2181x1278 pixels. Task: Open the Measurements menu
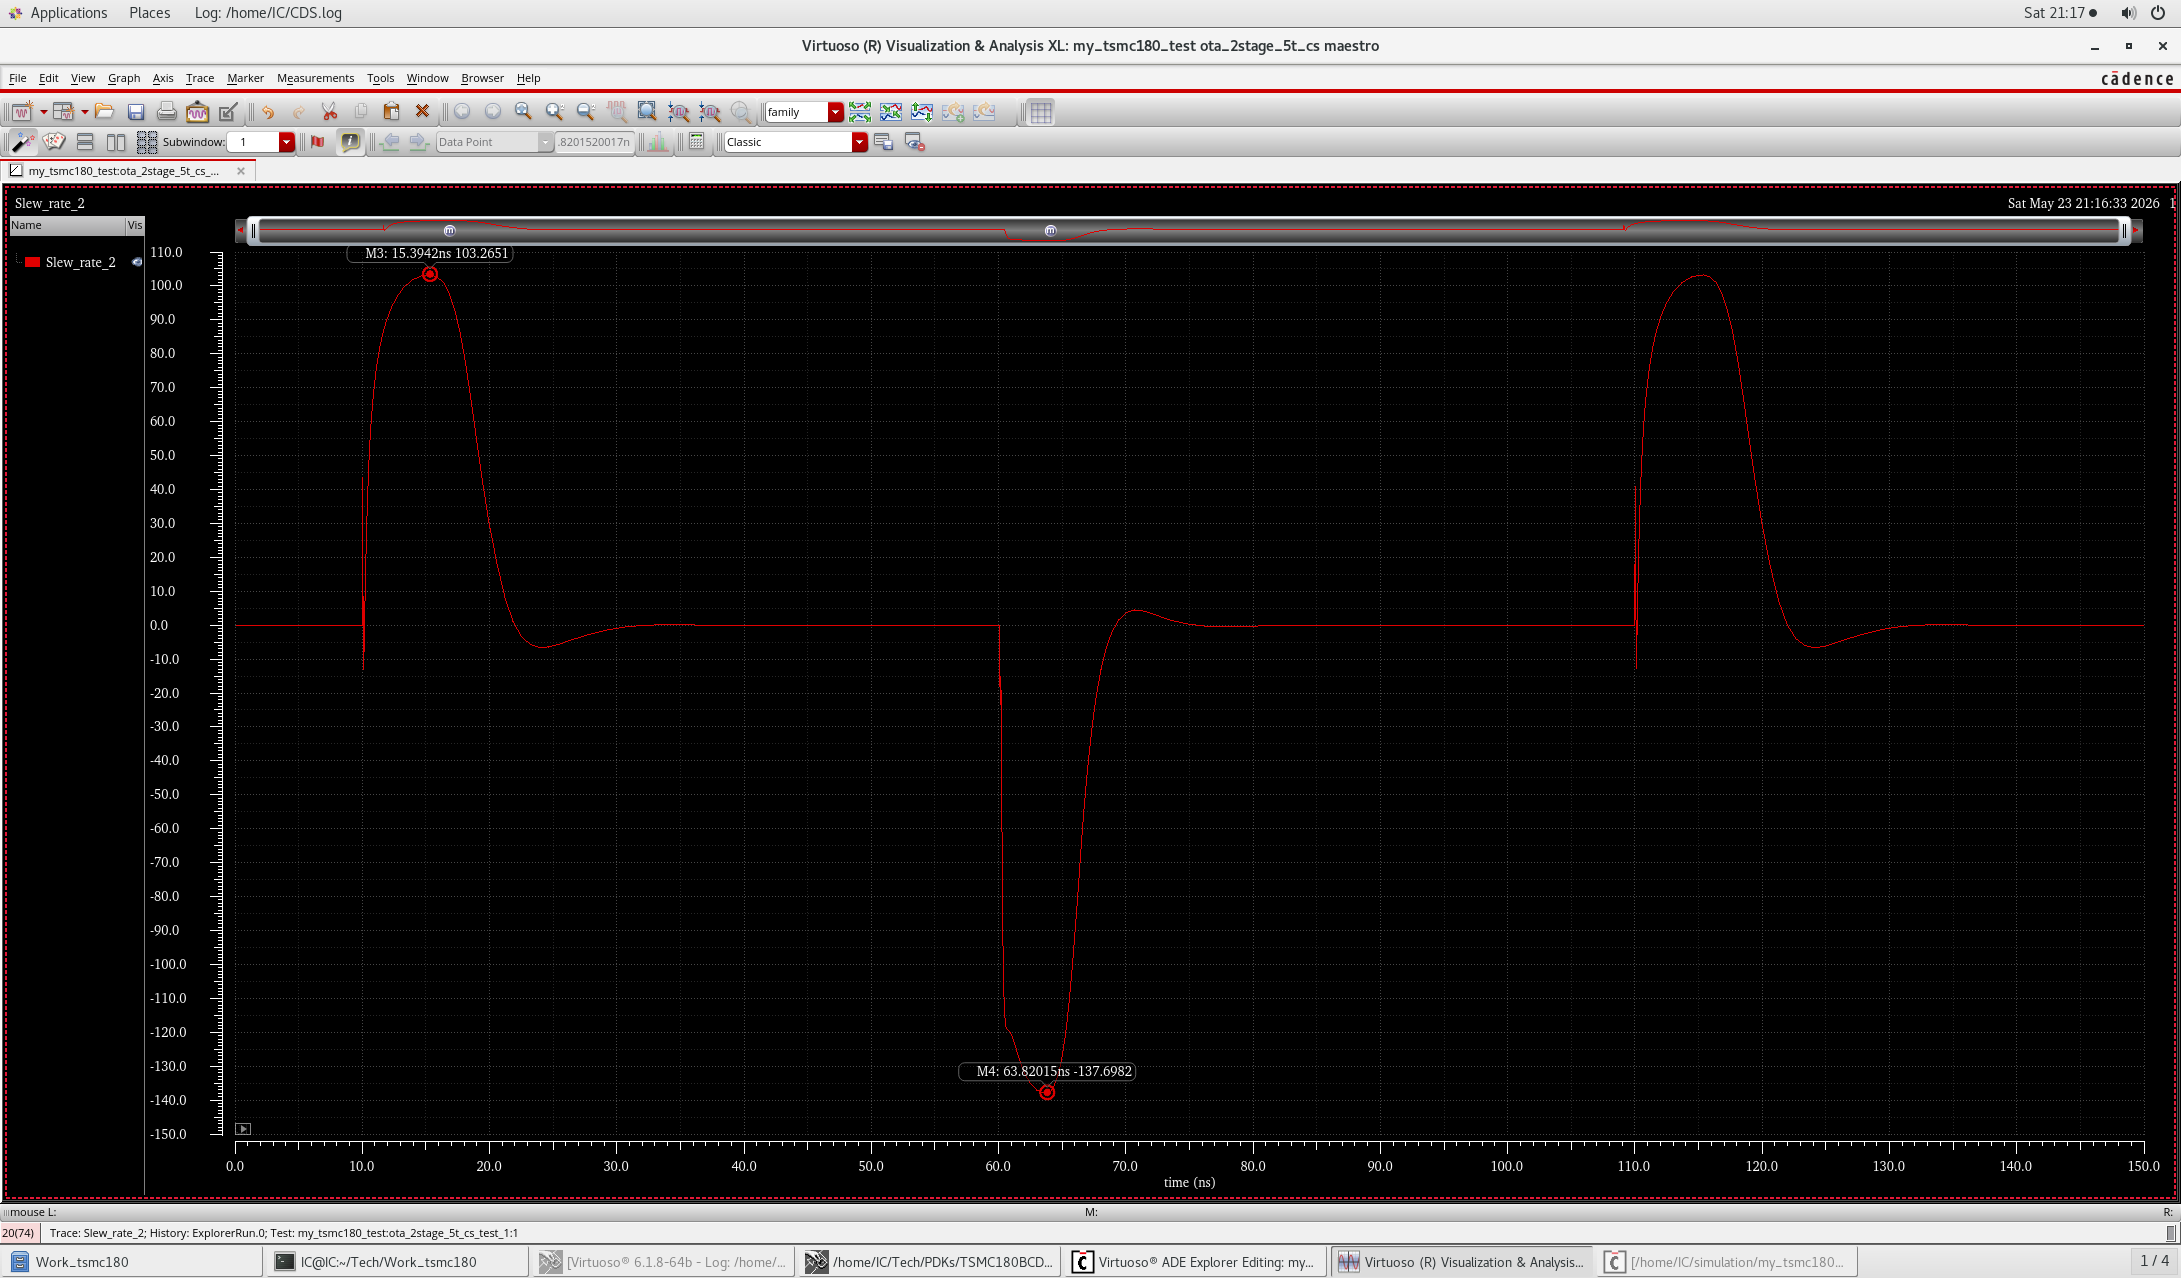point(315,78)
